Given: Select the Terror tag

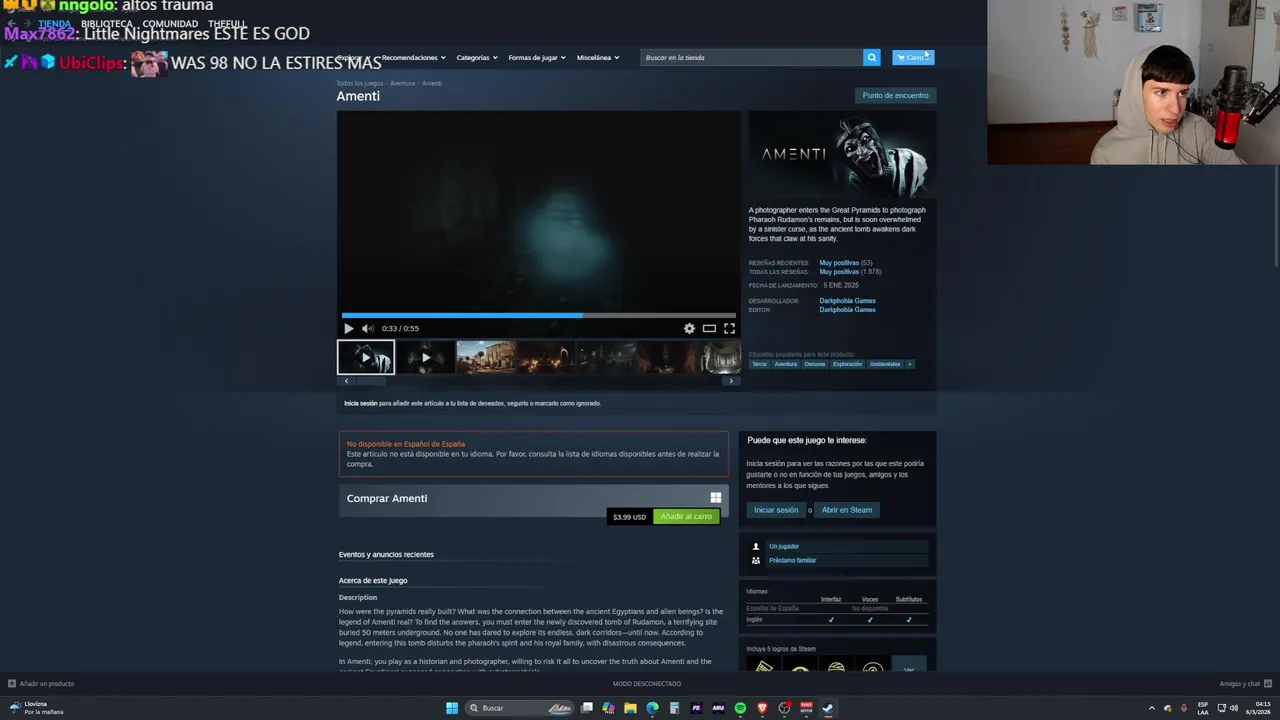Looking at the screenshot, I should click(760, 364).
